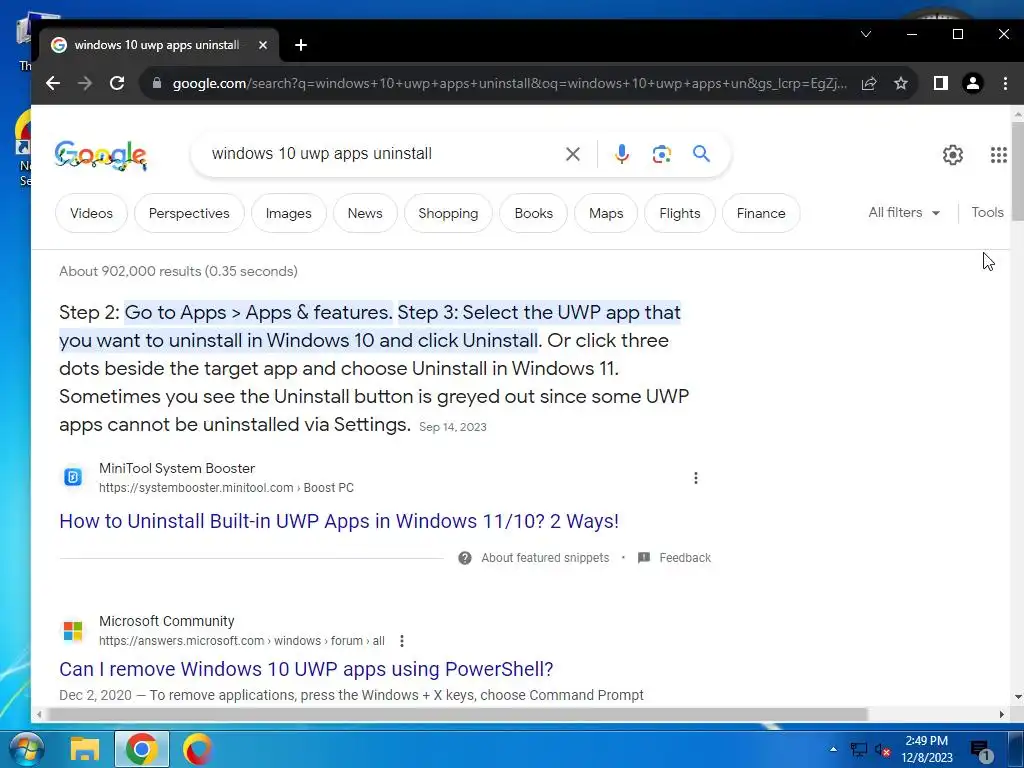This screenshot has width=1024, height=768.
Task: Close the 'windows 10 uwp apps uninstall' tab
Action: pyautogui.click(x=263, y=45)
